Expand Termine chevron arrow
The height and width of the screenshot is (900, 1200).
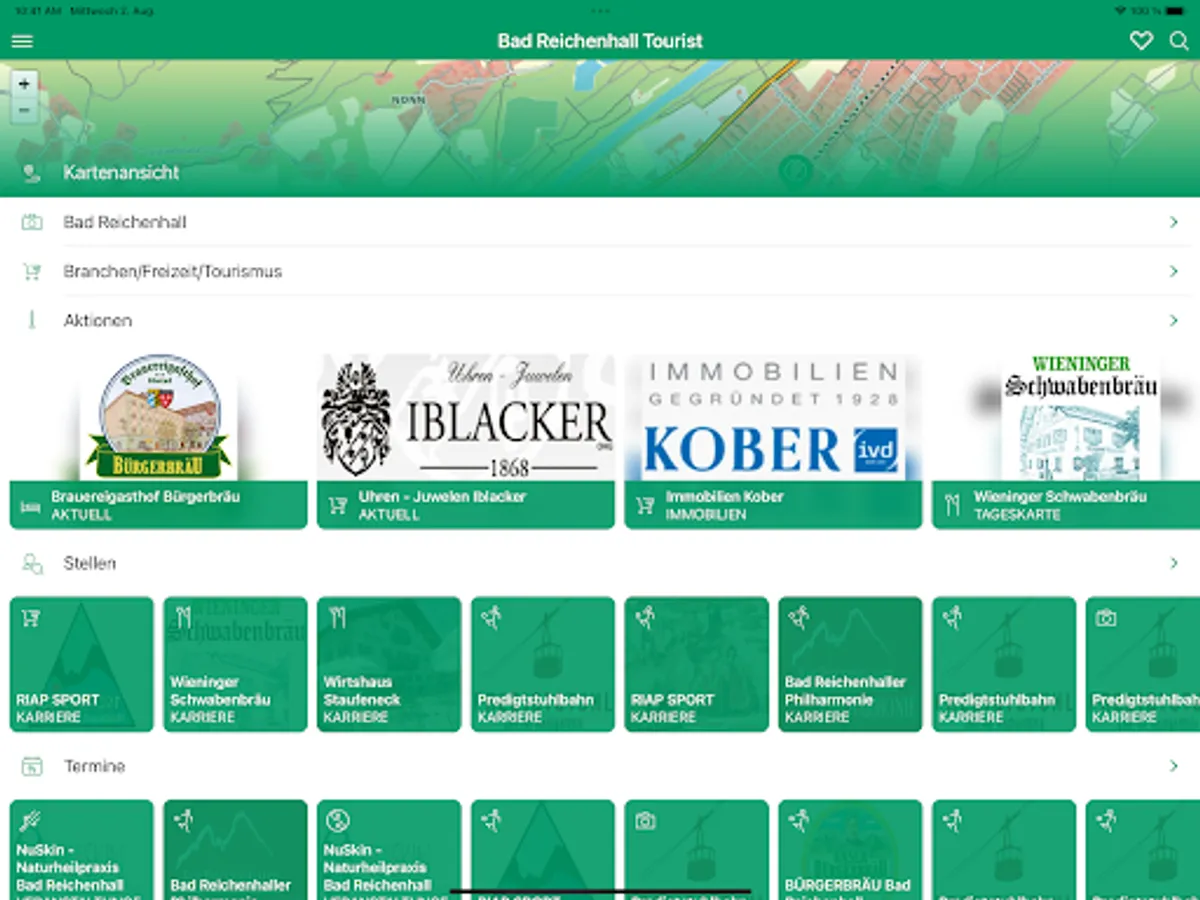tap(1174, 766)
